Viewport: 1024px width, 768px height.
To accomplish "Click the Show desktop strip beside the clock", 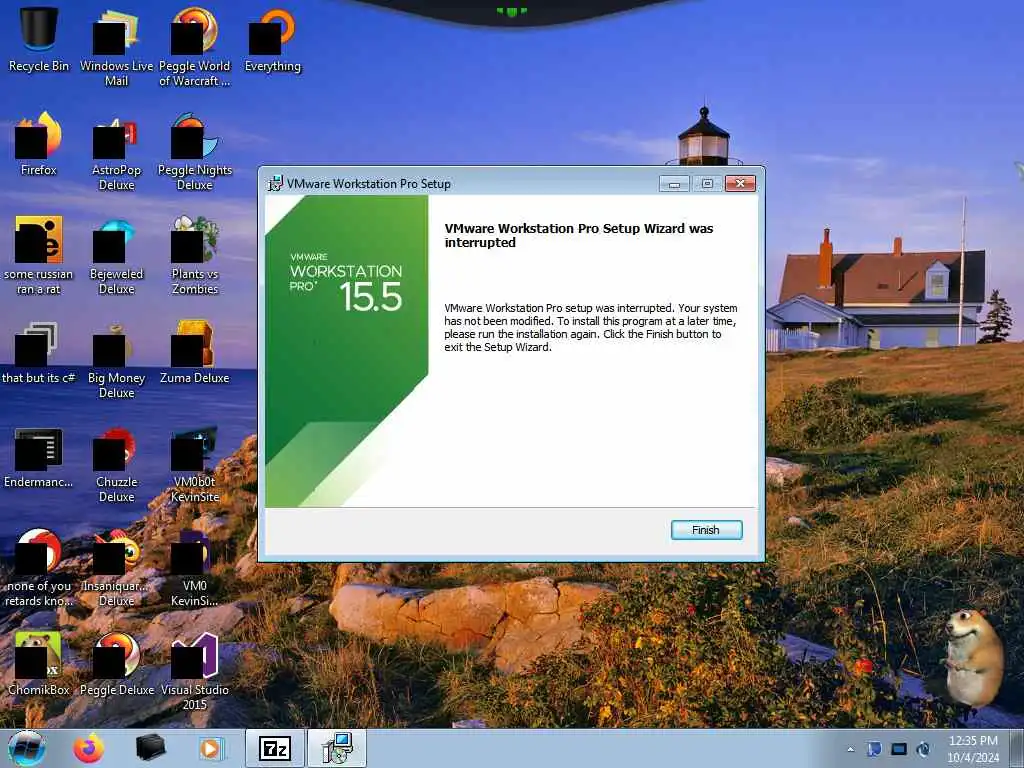I will pos(1017,748).
